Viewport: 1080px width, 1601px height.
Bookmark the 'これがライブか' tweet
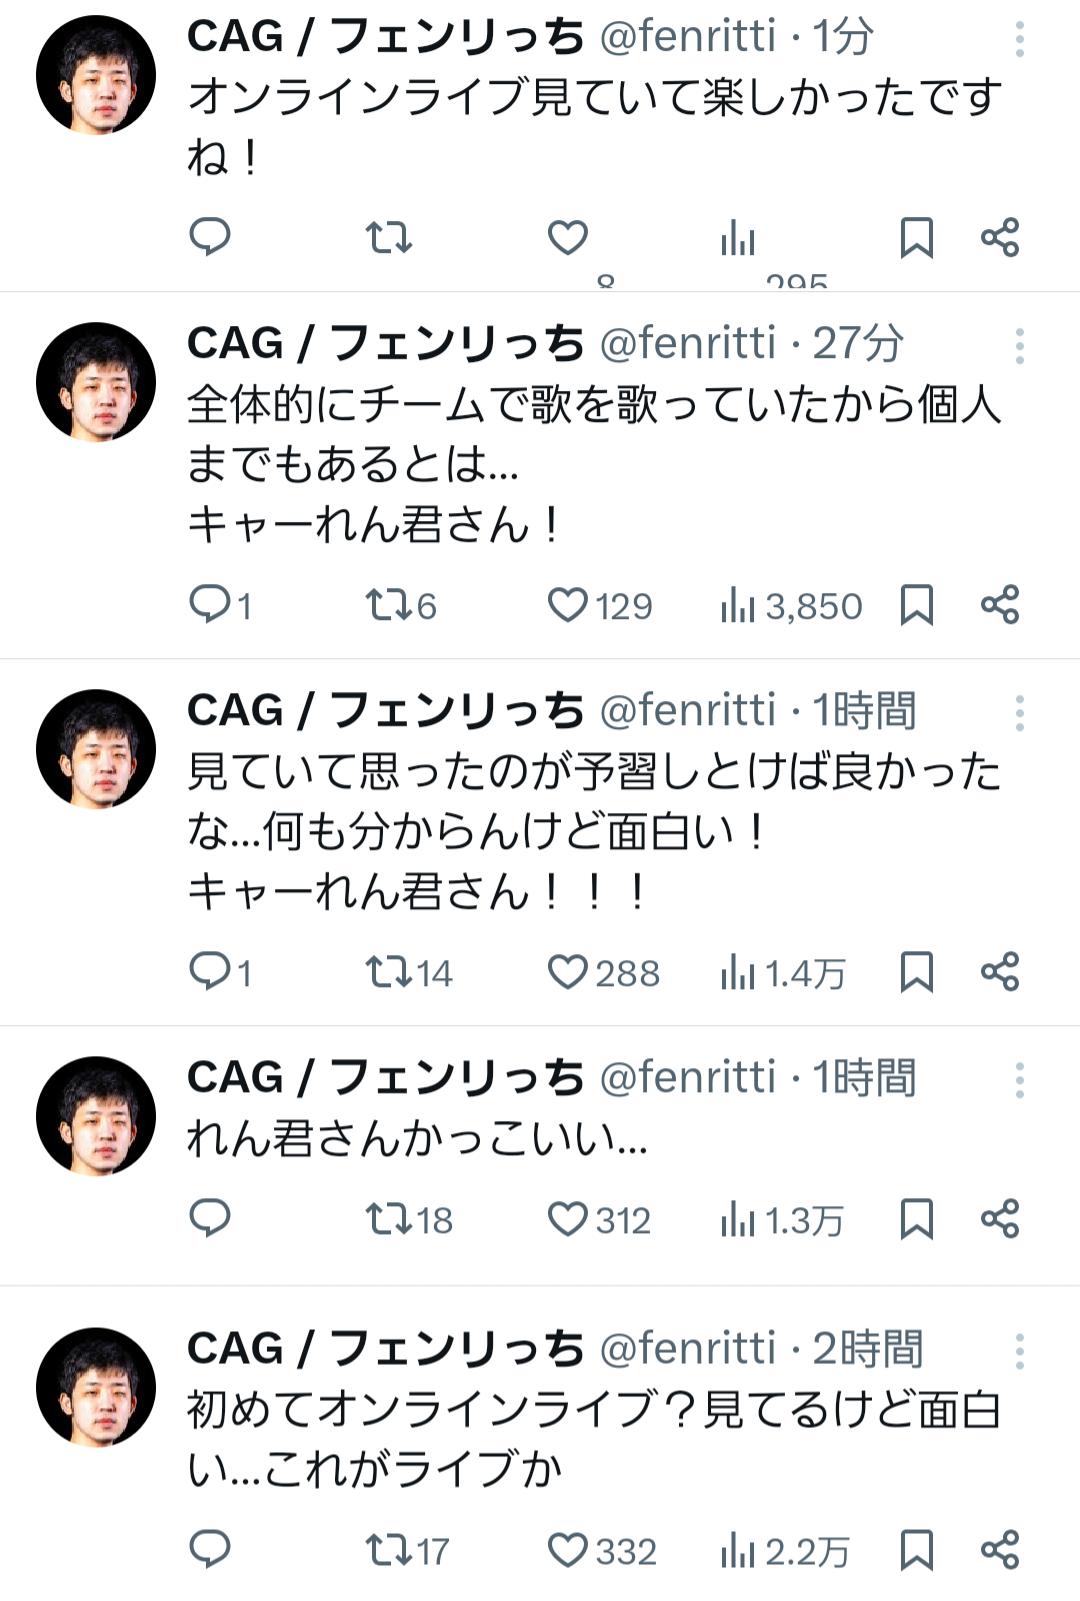point(917,1550)
